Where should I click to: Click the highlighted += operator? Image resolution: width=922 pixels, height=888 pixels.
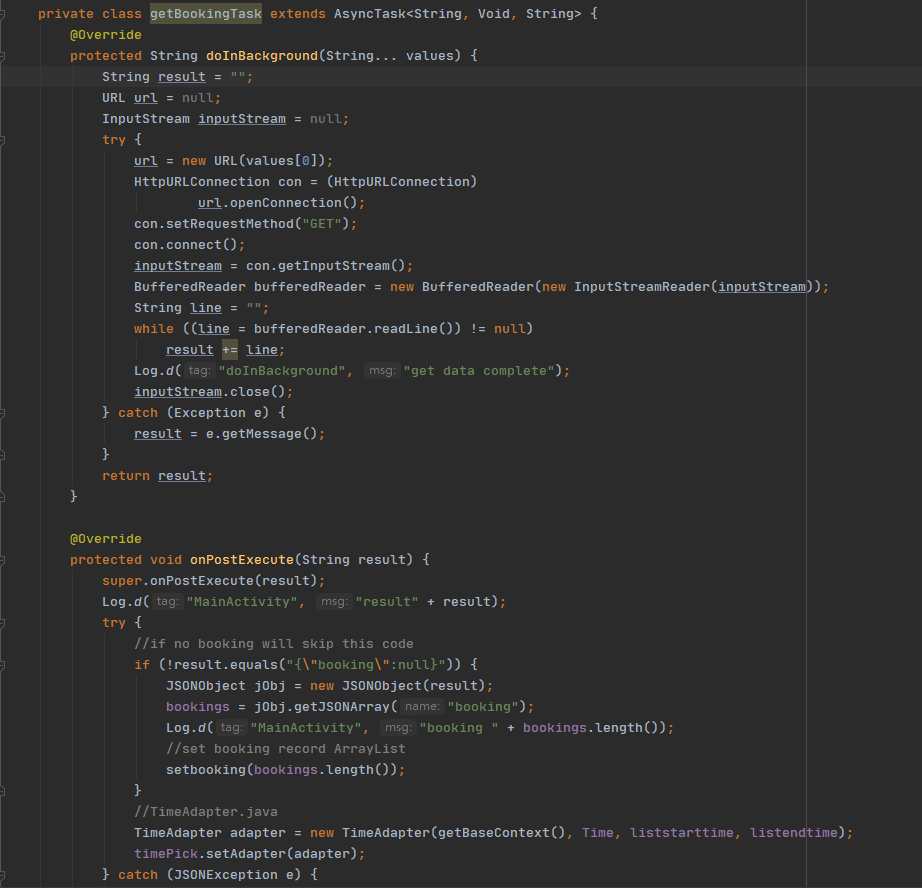(x=230, y=350)
